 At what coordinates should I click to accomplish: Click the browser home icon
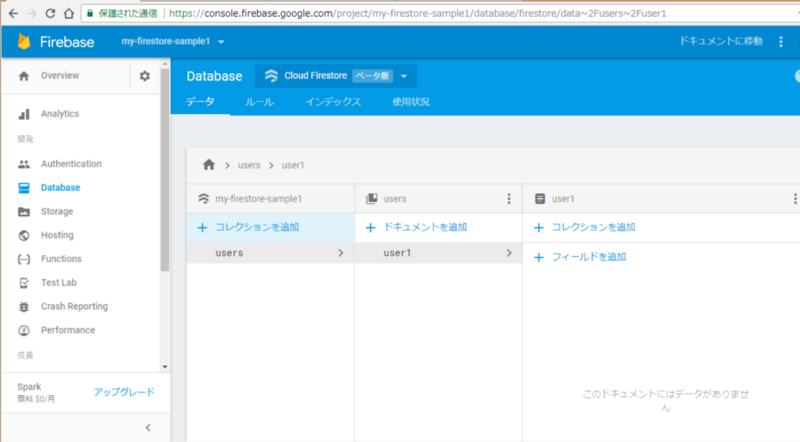click(x=68, y=13)
